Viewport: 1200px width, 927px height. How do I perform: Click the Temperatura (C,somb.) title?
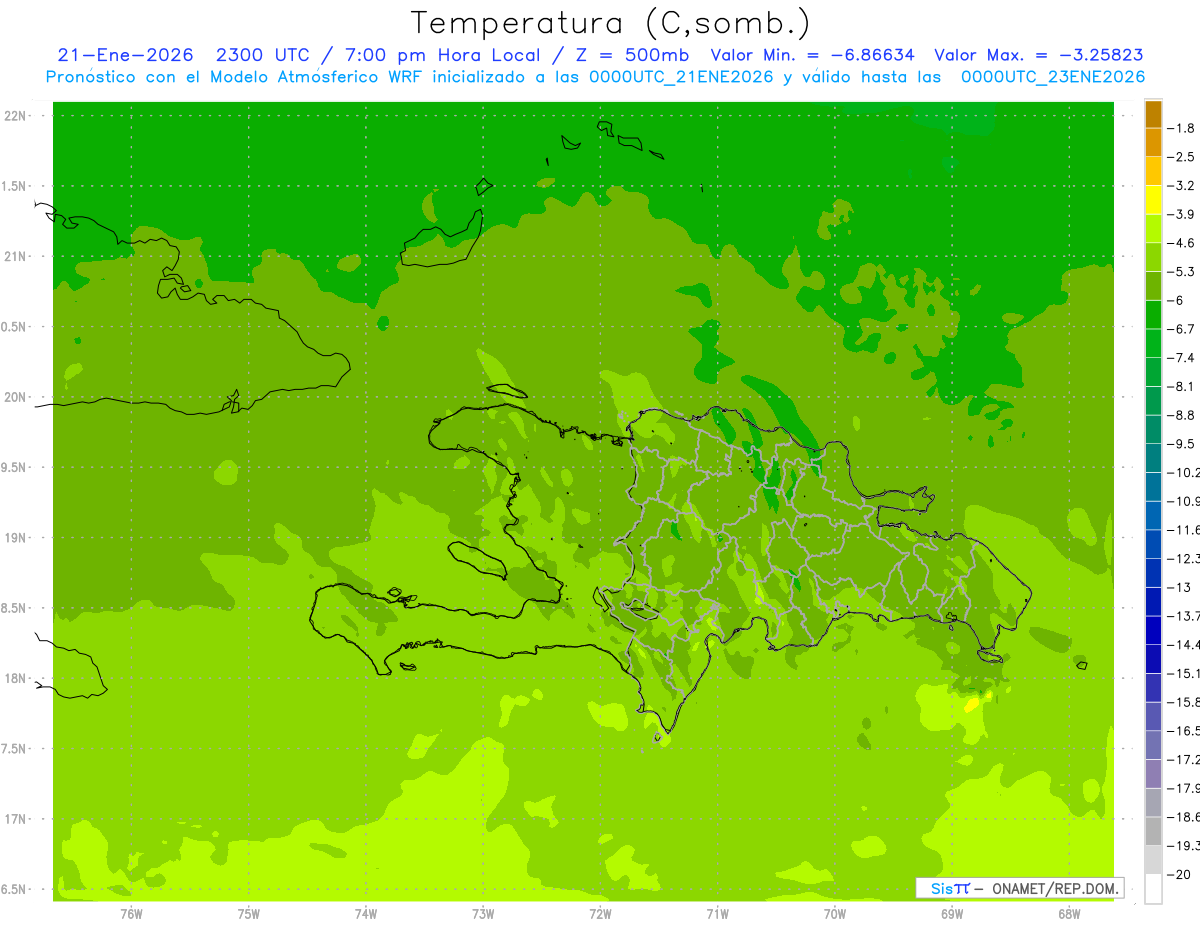610,22
